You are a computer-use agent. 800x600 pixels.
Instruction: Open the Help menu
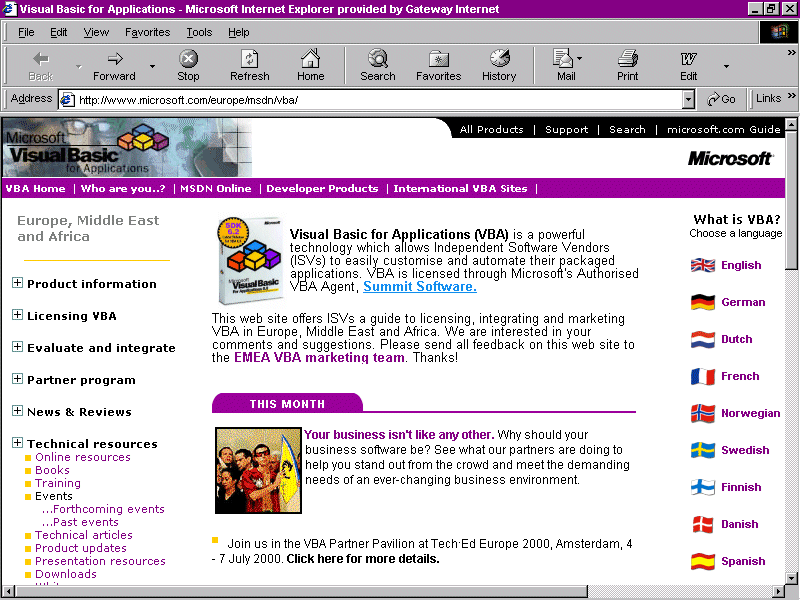coord(238,32)
